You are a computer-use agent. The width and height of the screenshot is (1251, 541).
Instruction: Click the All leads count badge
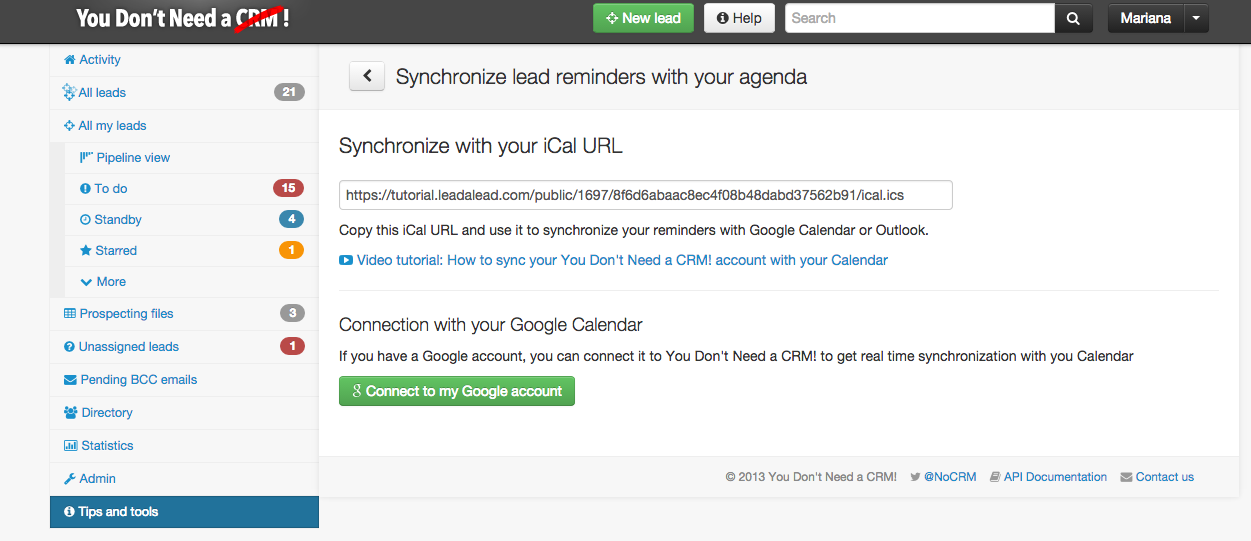289,92
